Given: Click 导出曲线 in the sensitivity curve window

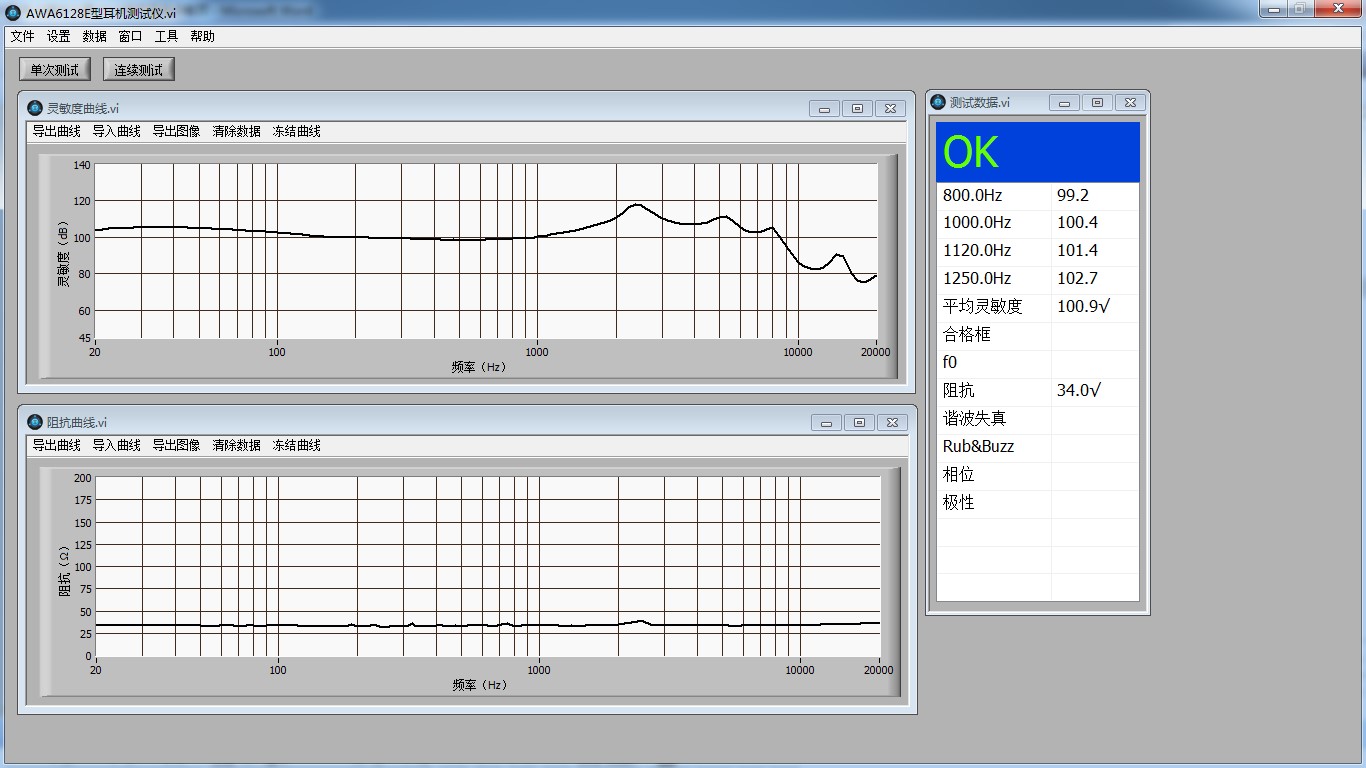Looking at the screenshot, I should coord(56,131).
